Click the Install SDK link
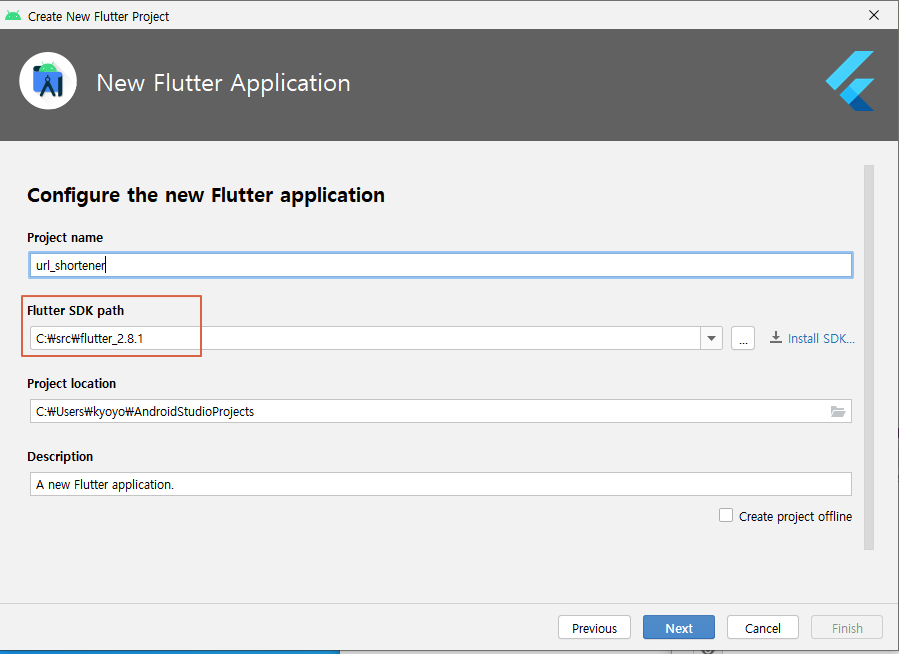This screenshot has height=654, width=899. 821,338
